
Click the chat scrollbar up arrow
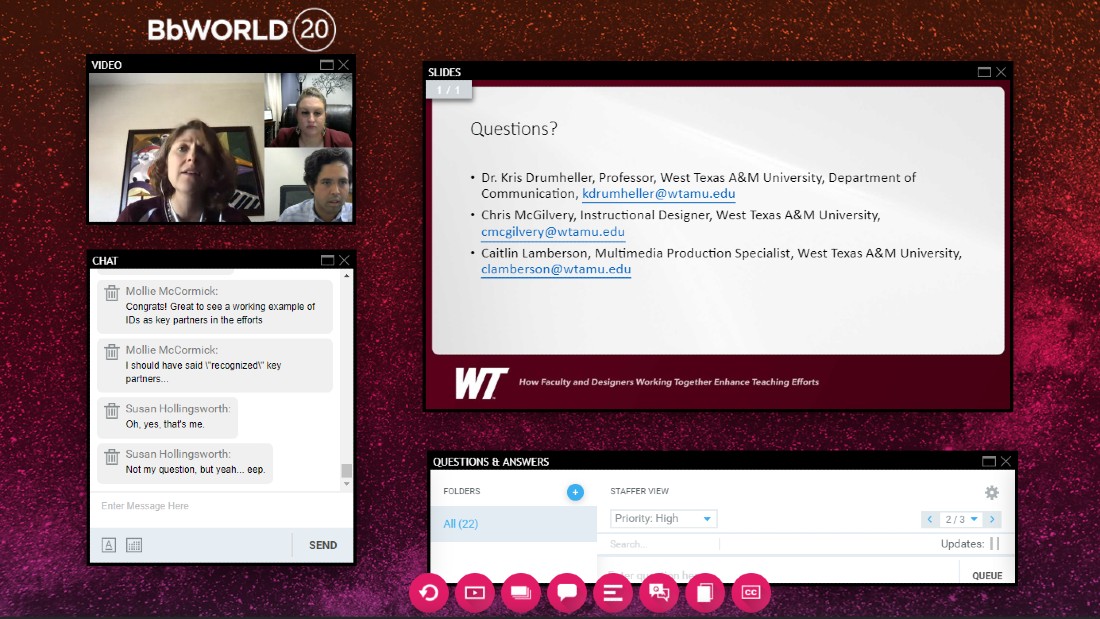click(347, 276)
